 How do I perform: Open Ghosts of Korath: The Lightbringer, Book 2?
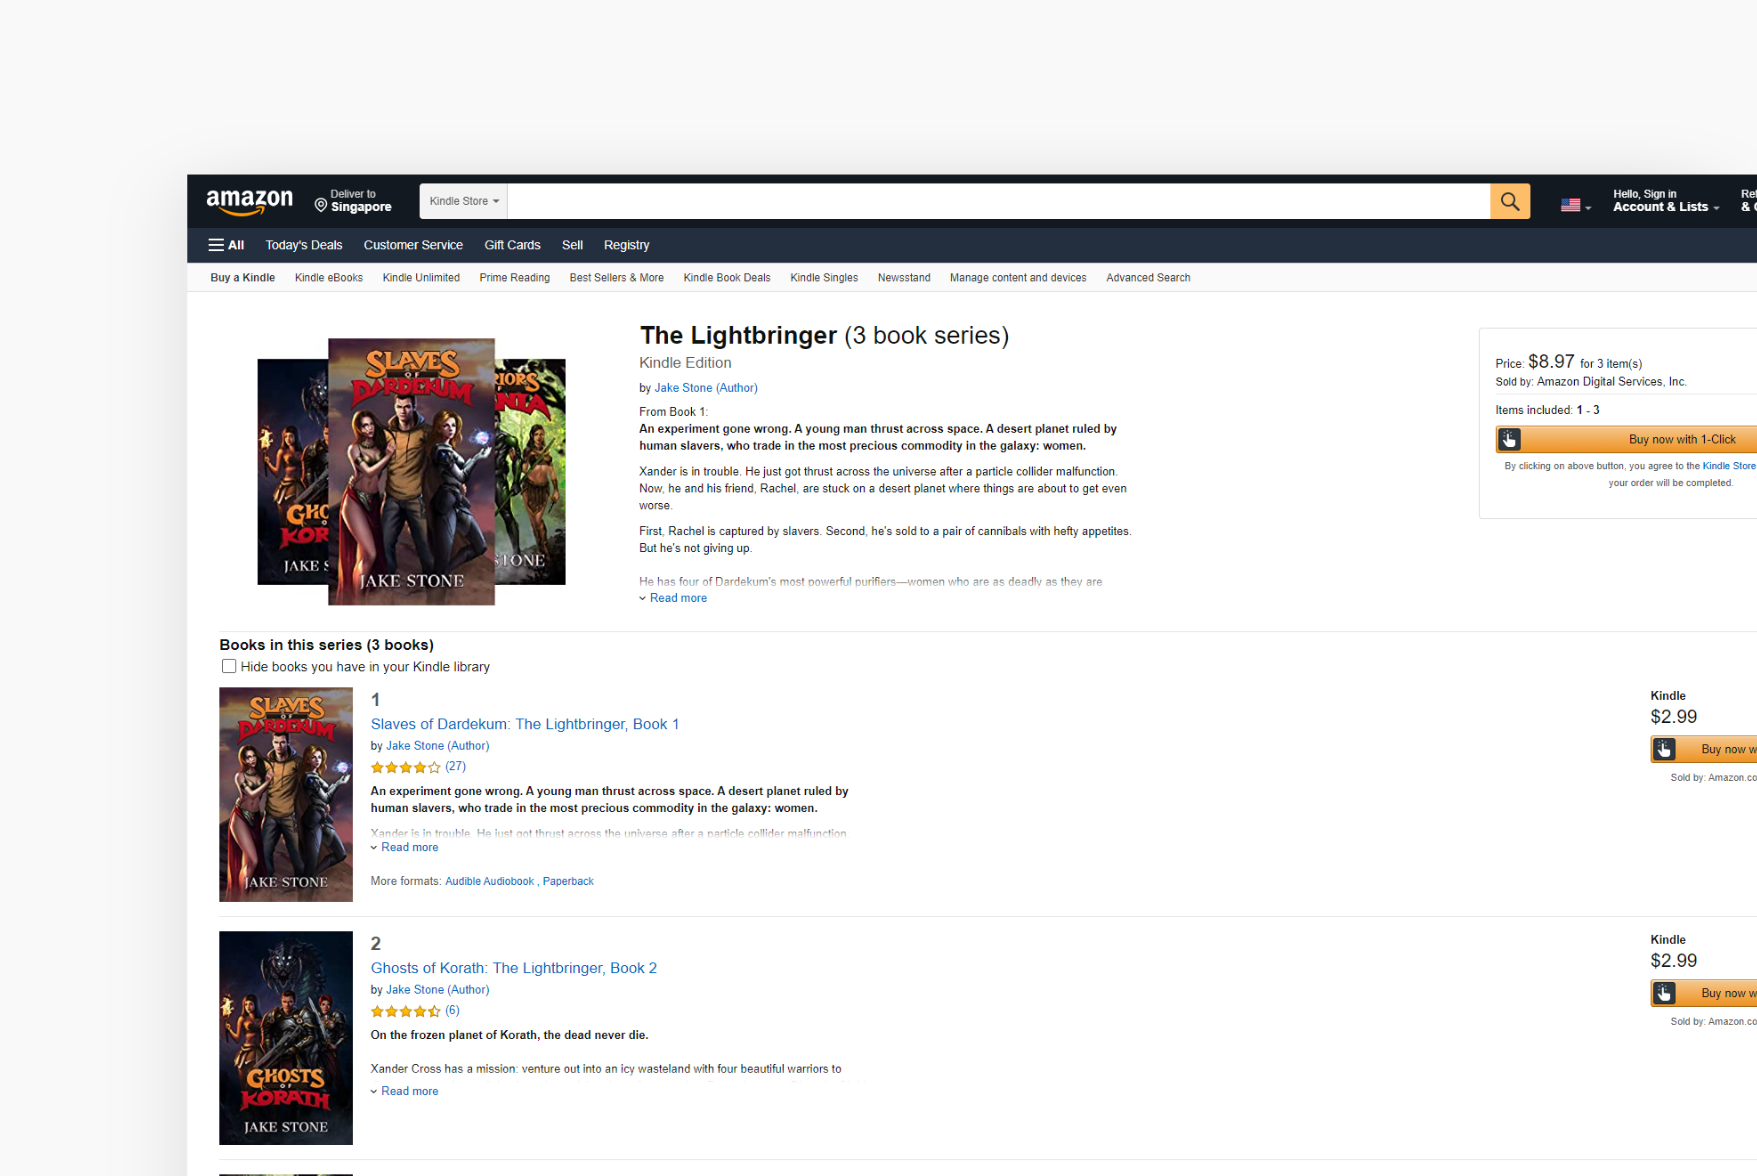[513, 968]
